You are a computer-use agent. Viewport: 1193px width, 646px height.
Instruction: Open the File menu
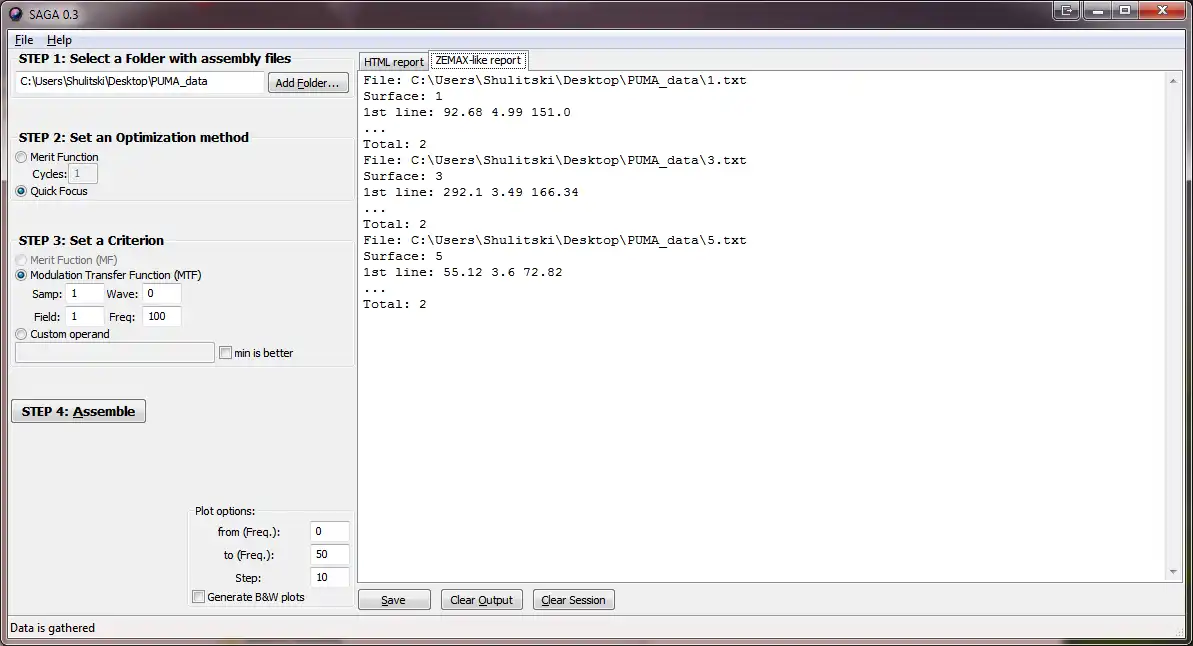point(24,40)
